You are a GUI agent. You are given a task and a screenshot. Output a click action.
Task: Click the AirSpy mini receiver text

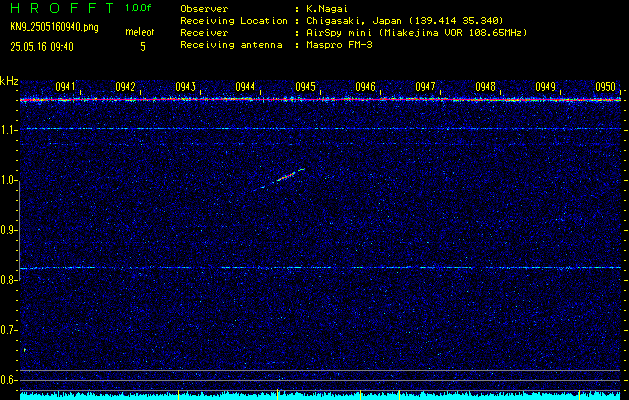[416, 33]
